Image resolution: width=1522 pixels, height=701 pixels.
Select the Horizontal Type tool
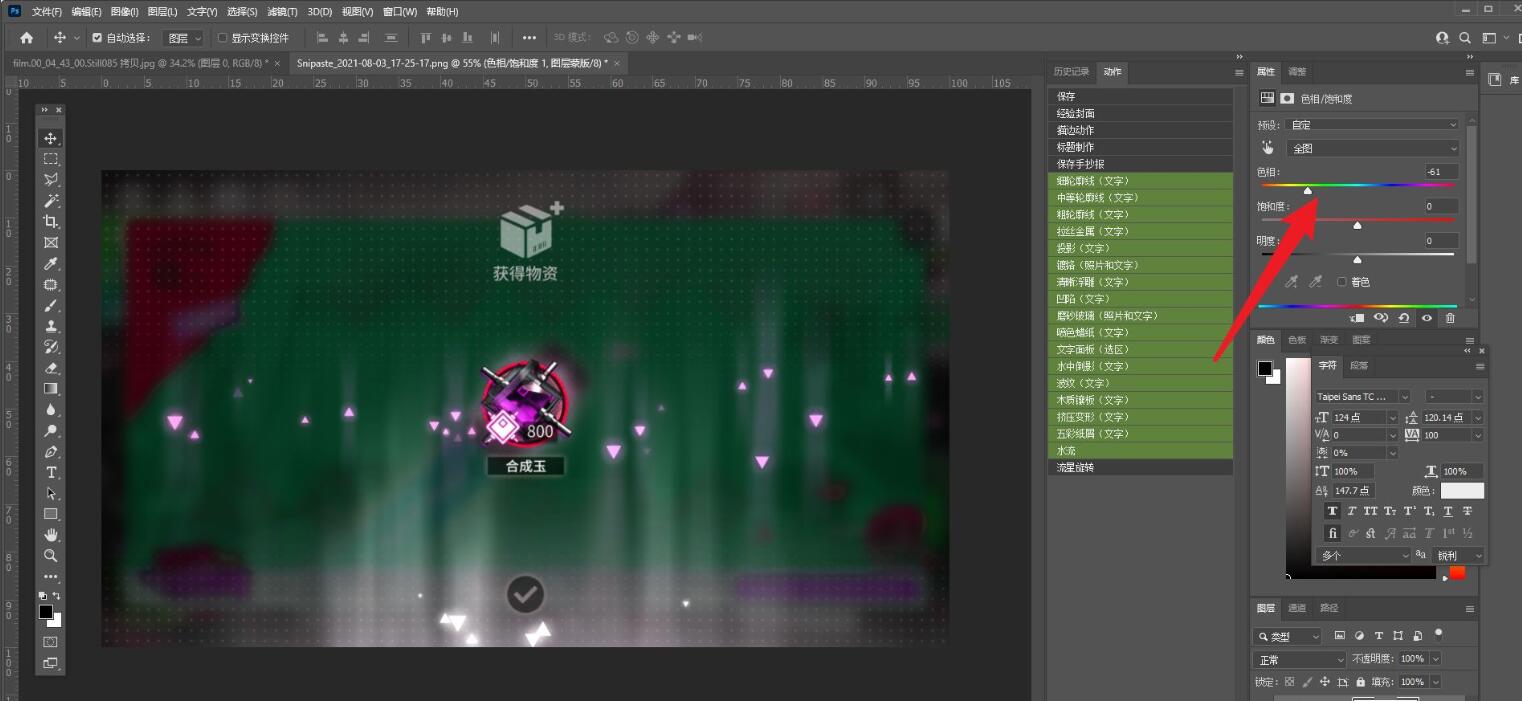pyautogui.click(x=50, y=472)
